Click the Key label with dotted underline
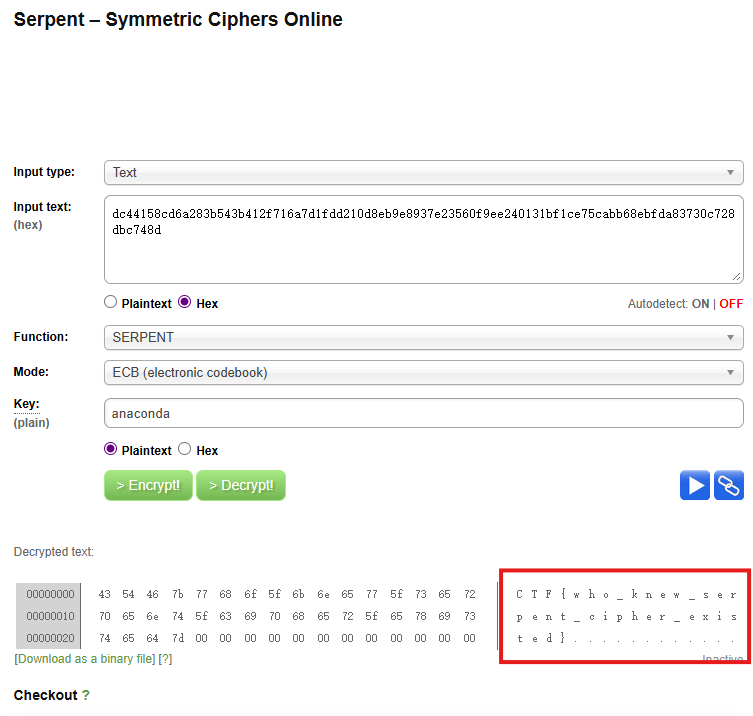This screenshot has width=753, height=716. pyautogui.click(x=26, y=404)
